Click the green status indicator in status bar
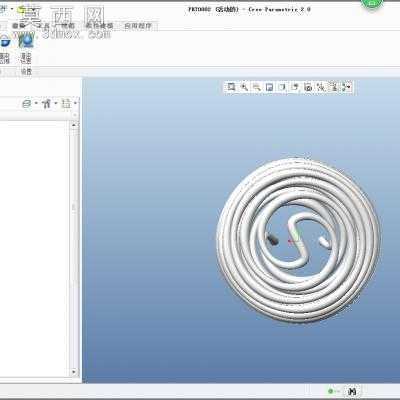 331,391
